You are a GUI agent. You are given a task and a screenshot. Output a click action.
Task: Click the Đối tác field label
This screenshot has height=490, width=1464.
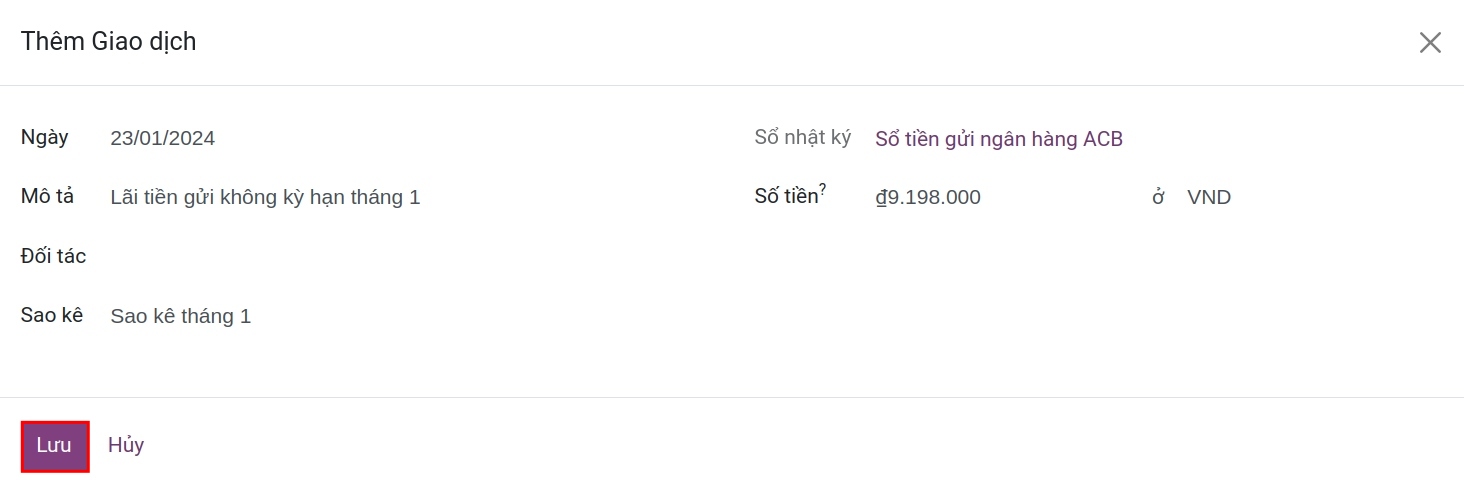[x=54, y=257]
